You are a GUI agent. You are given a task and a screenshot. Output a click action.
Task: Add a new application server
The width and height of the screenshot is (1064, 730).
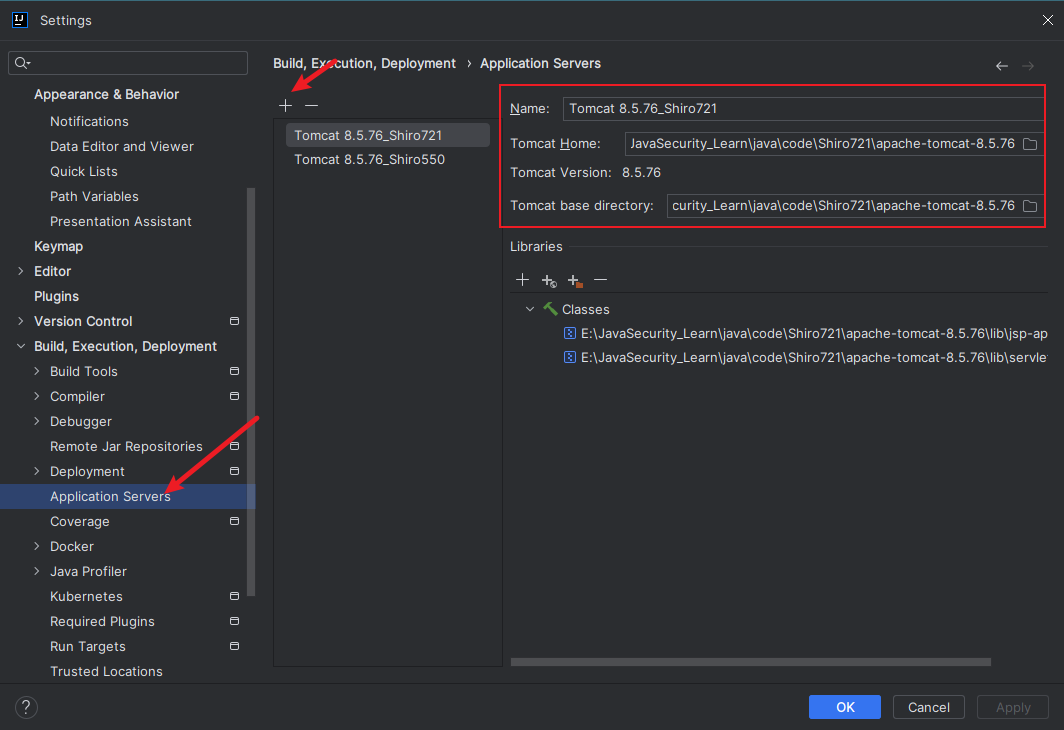point(286,105)
